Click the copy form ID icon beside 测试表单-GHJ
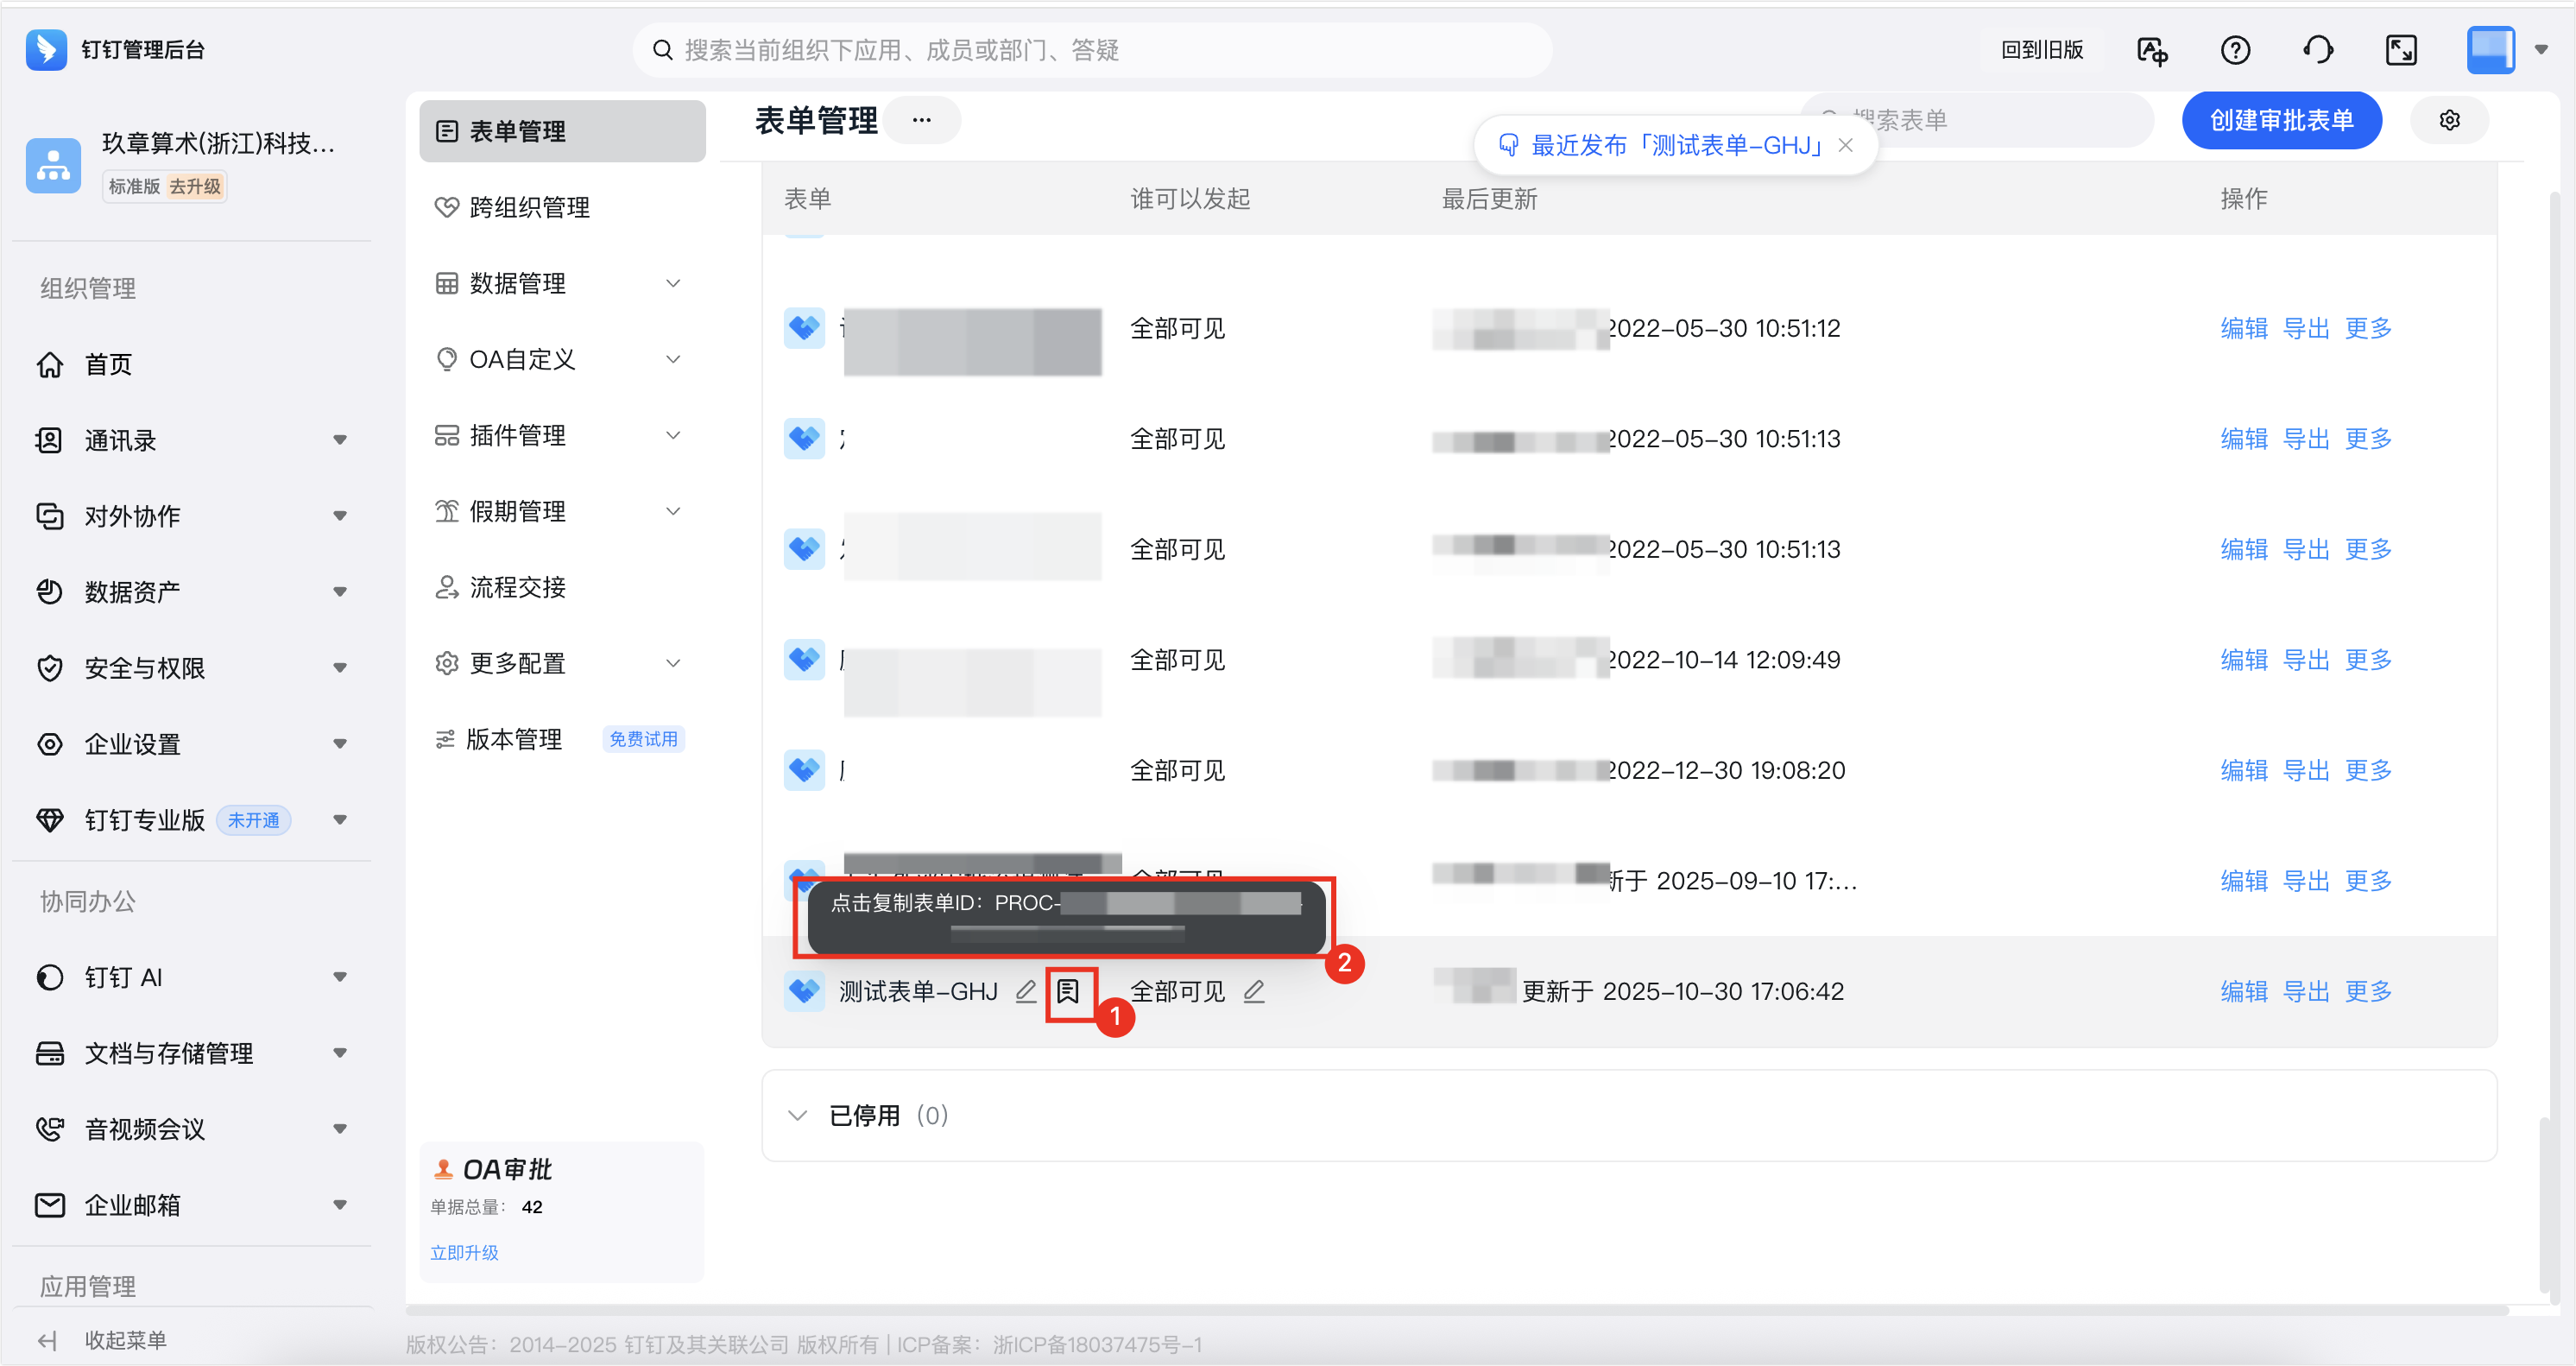 click(1068, 991)
